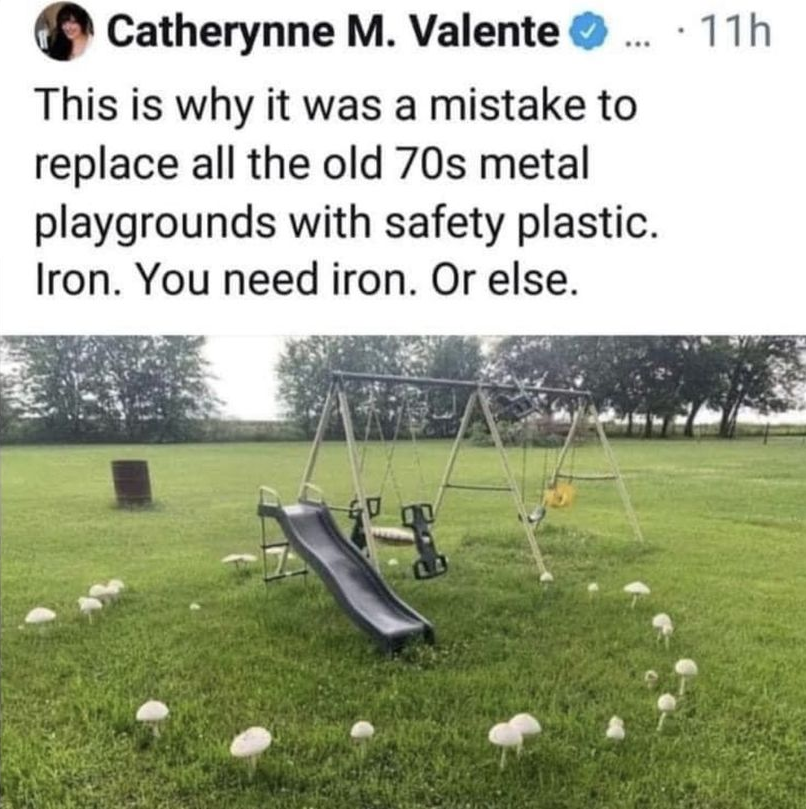
Task: Open Catherynne M. Valente's profile picture
Action: (63, 32)
